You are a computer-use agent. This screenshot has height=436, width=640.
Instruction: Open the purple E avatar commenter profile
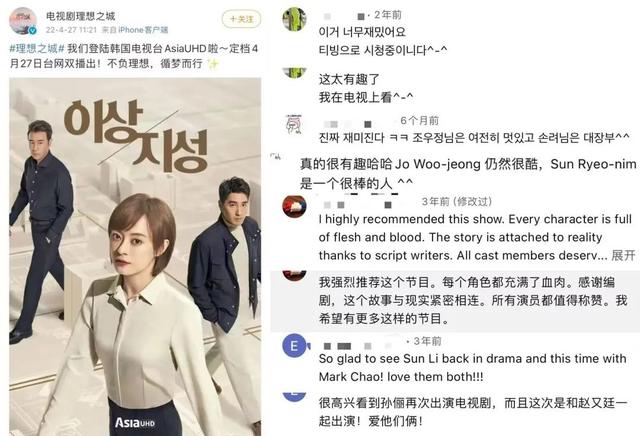click(x=294, y=346)
